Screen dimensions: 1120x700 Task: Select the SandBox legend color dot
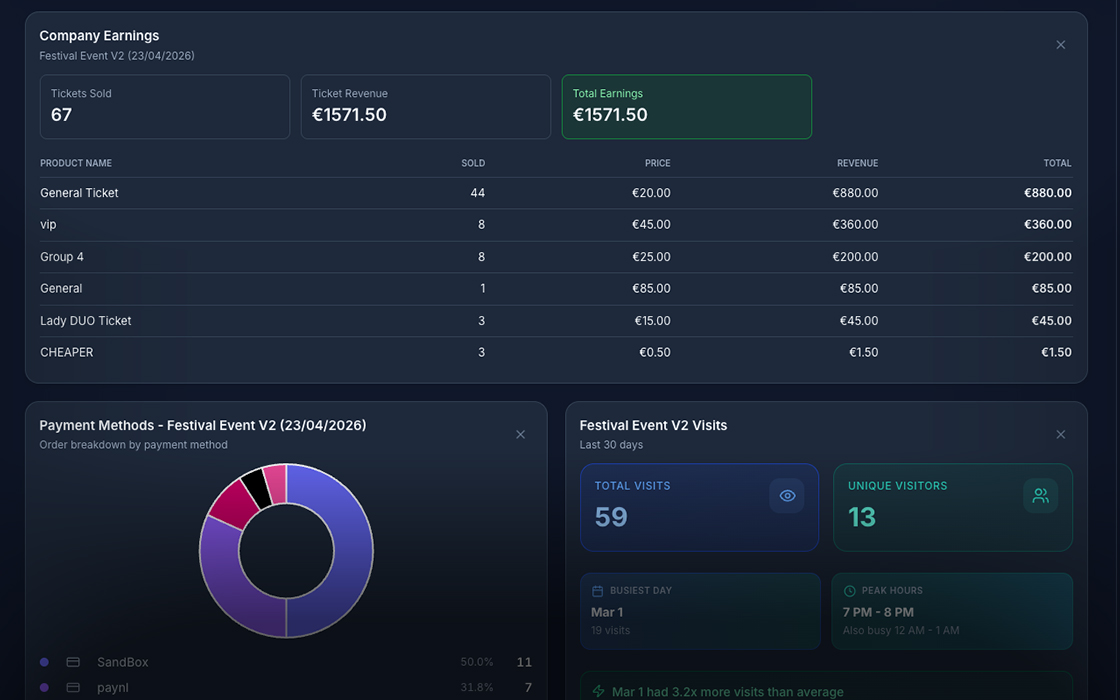coord(43,661)
